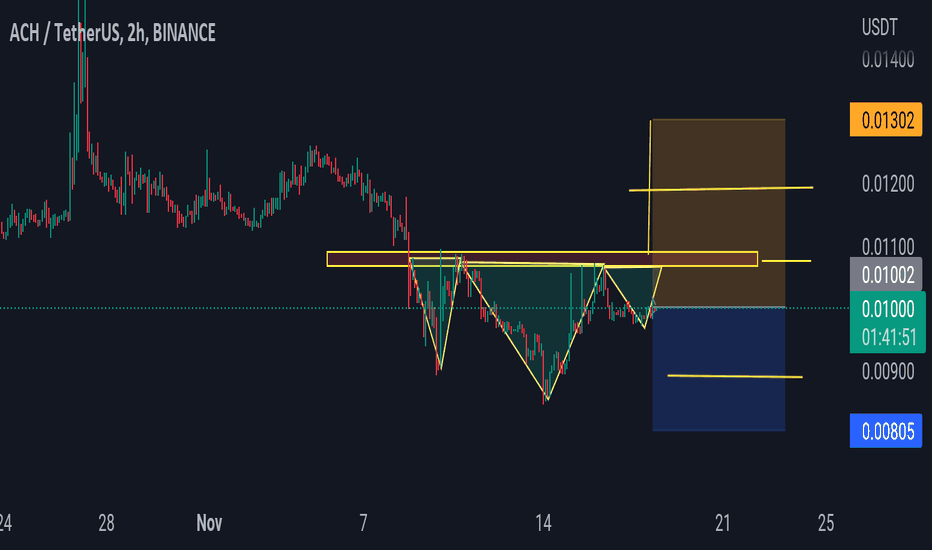This screenshot has width=932, height=550.
Task: Select the yellow horizontal line near 0.00900
Action: click(735, 376)
